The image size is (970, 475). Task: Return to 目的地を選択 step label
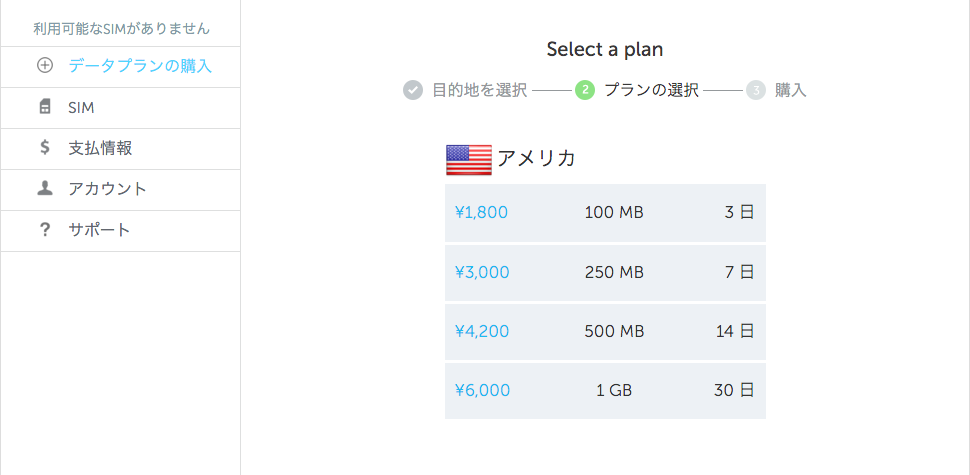pos(479,90)
